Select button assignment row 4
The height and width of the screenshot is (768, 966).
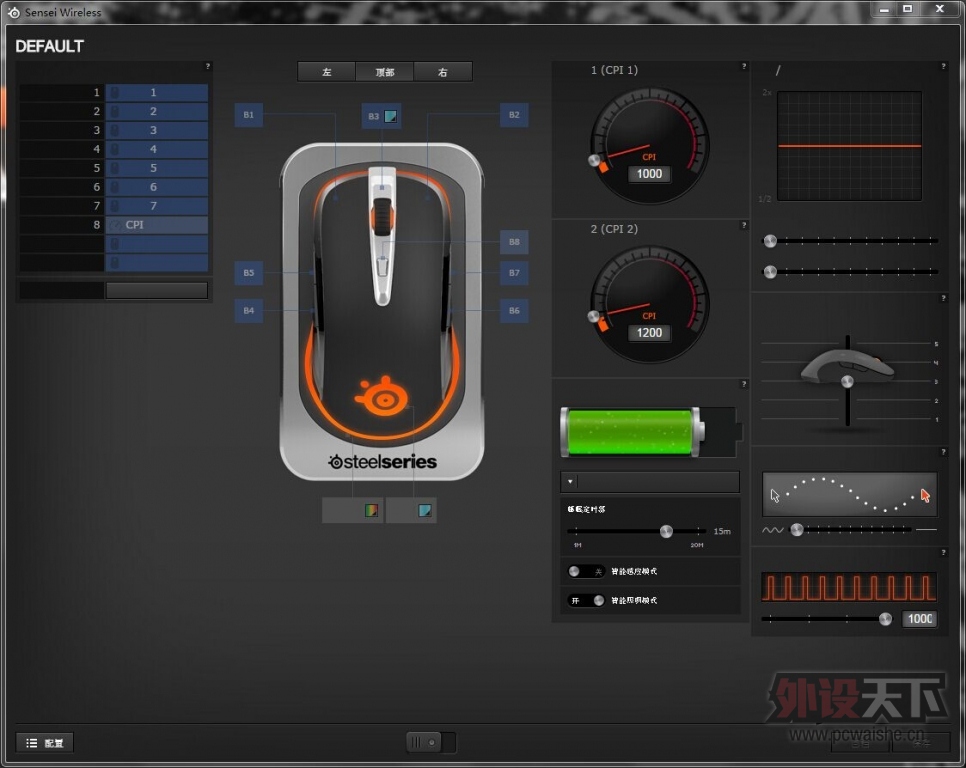[156, 149]
